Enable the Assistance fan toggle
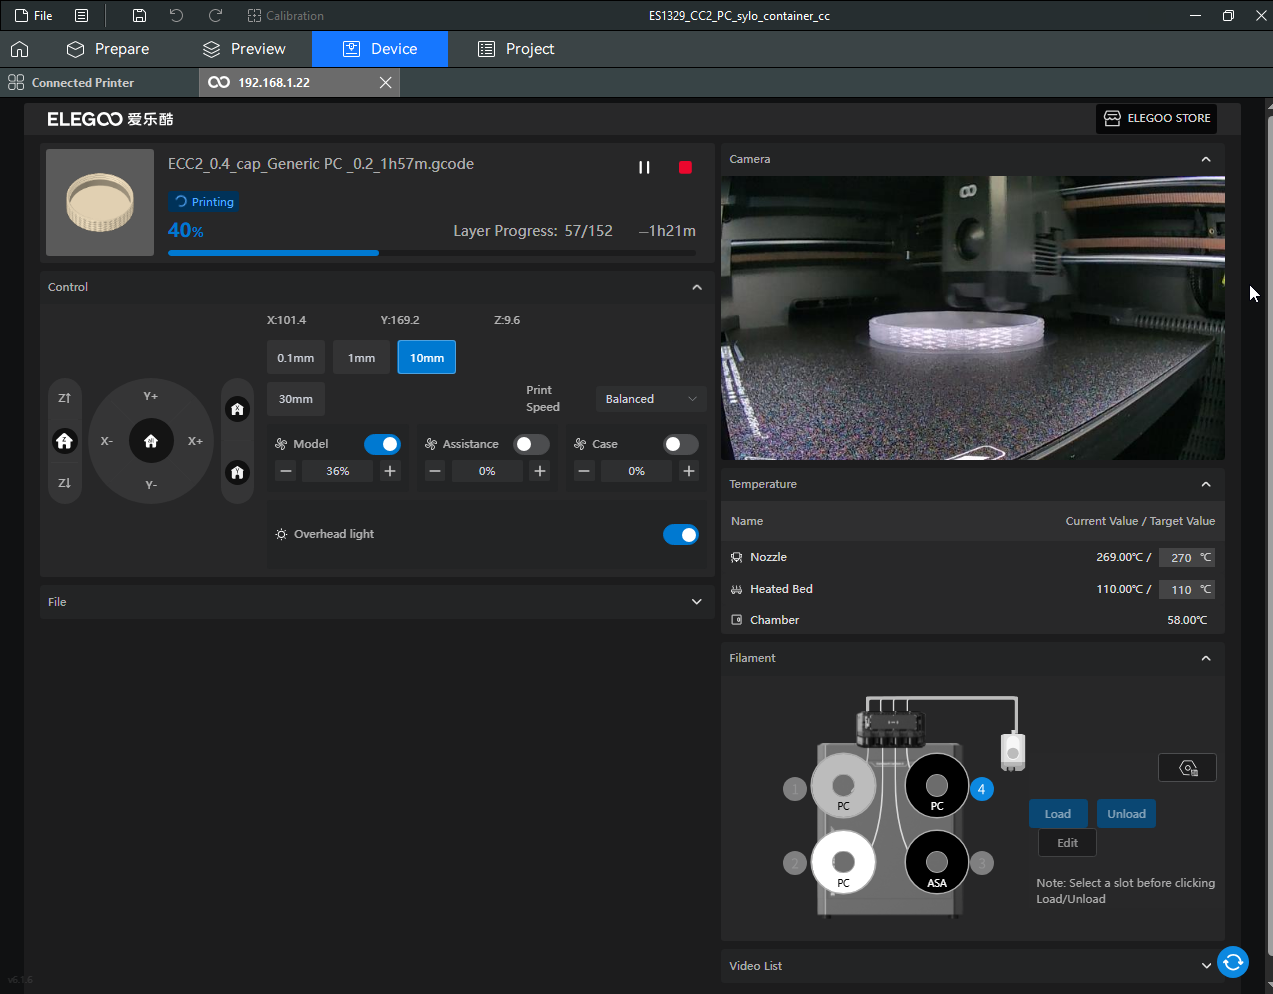 (531, 444)
